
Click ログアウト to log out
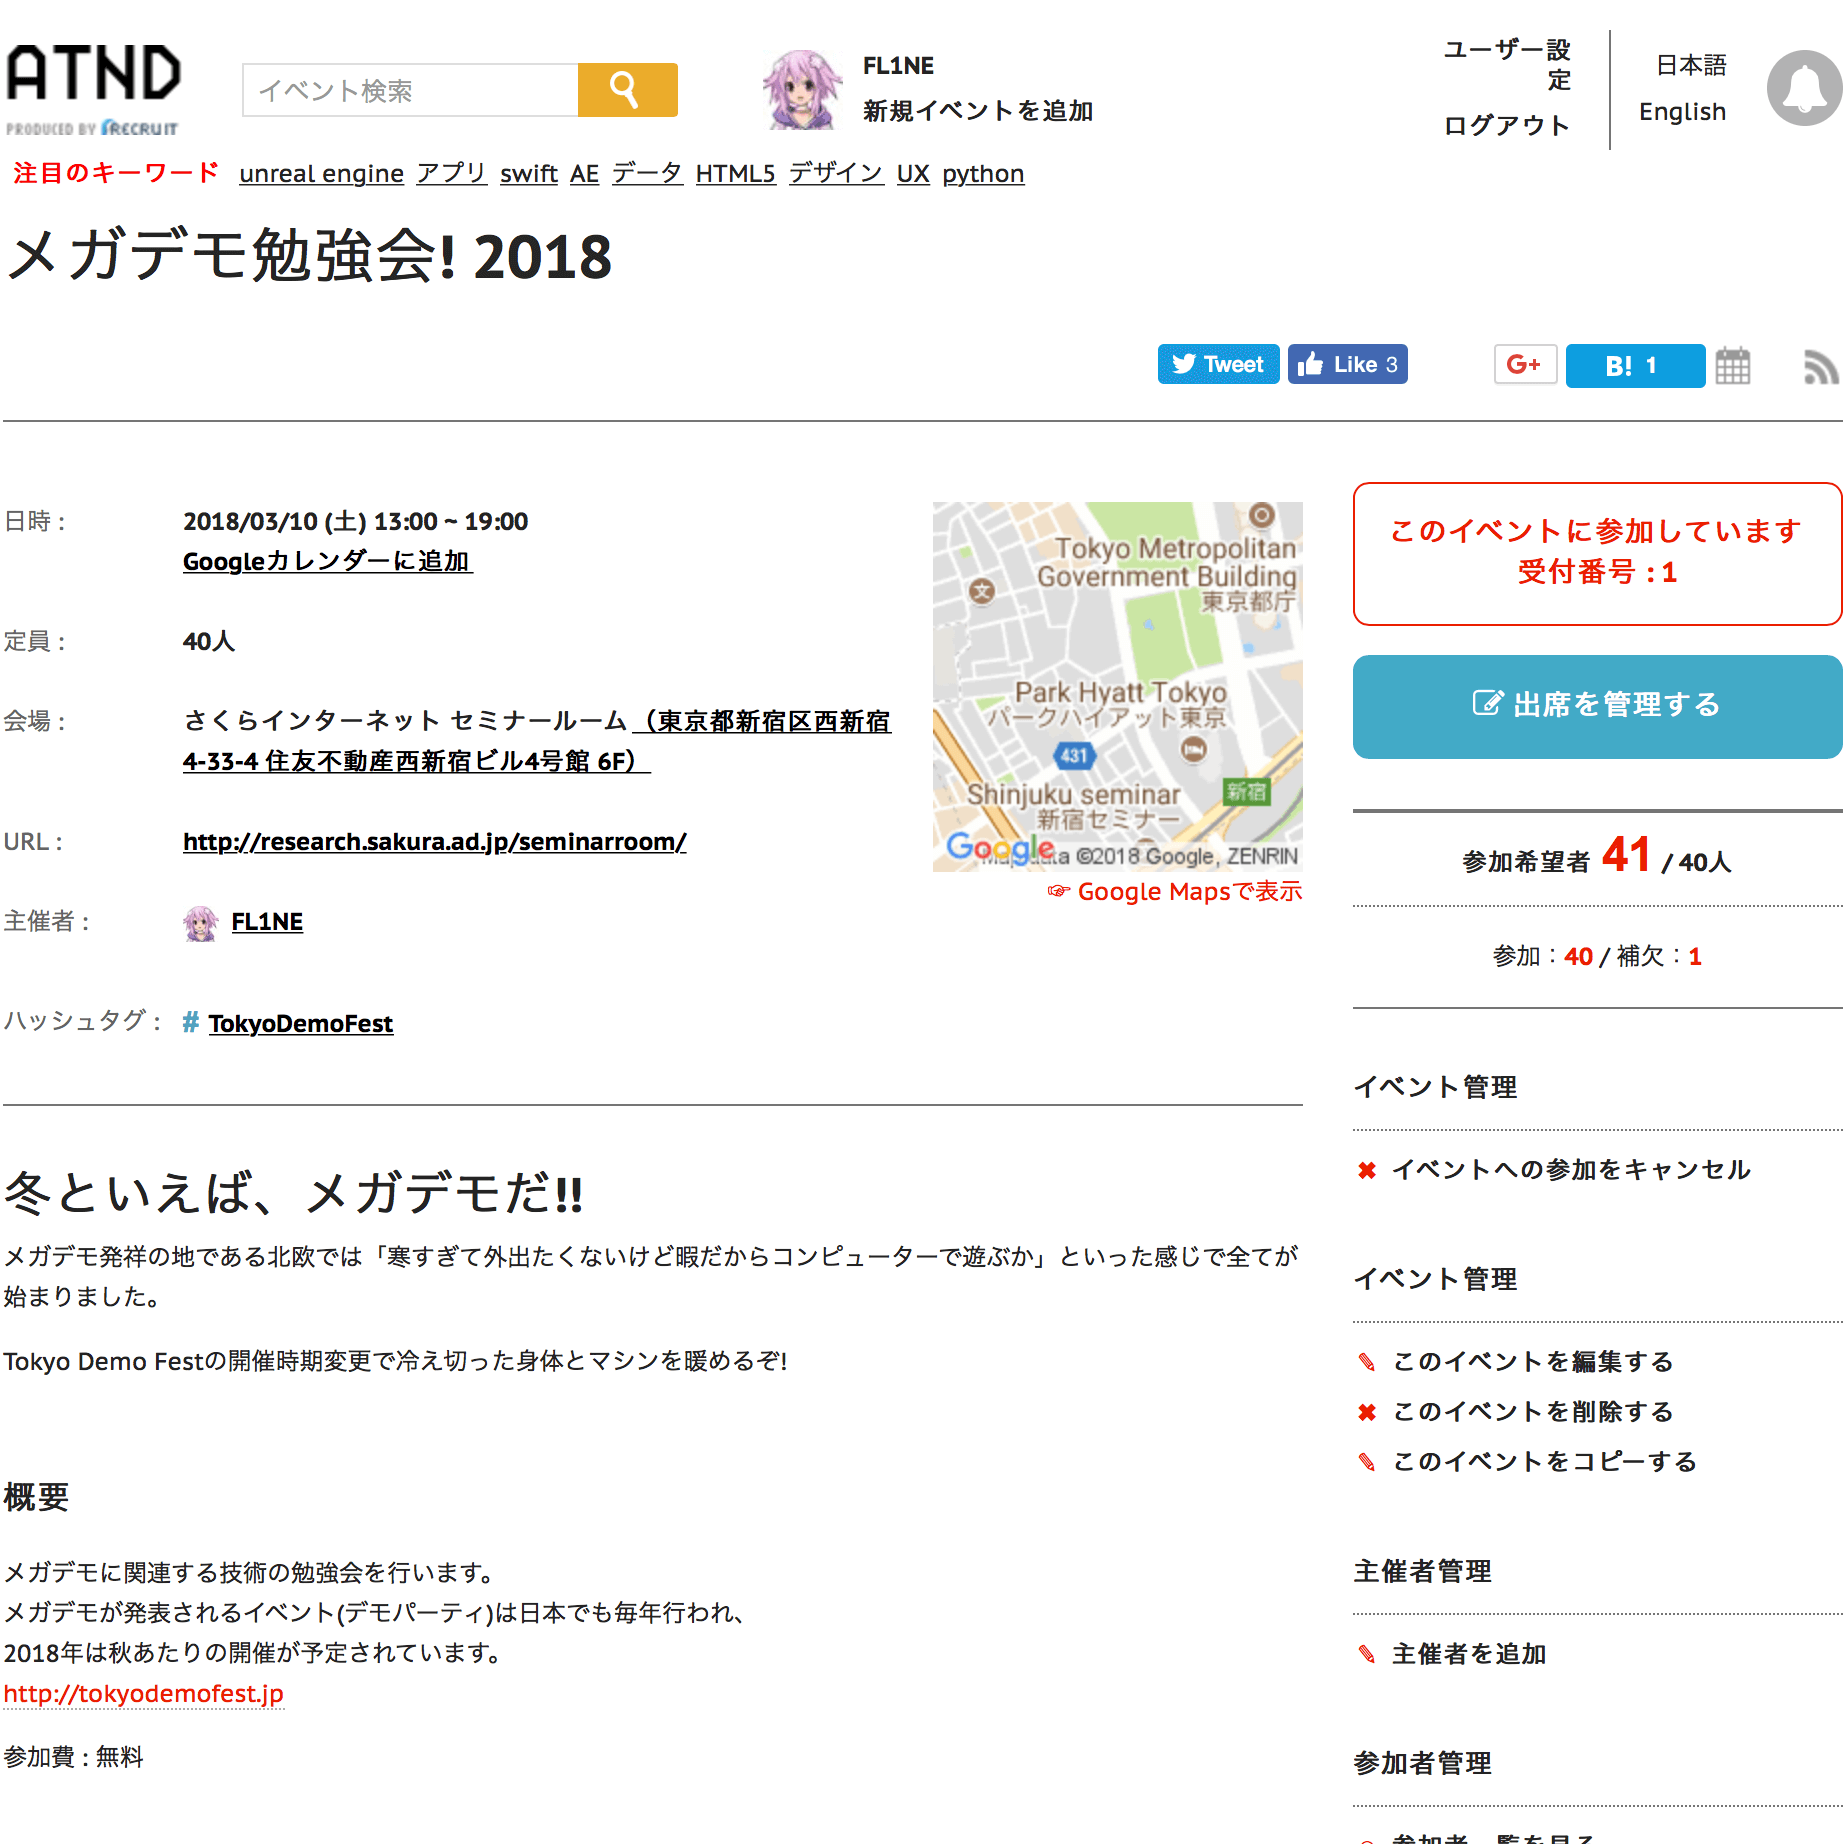1506,126
